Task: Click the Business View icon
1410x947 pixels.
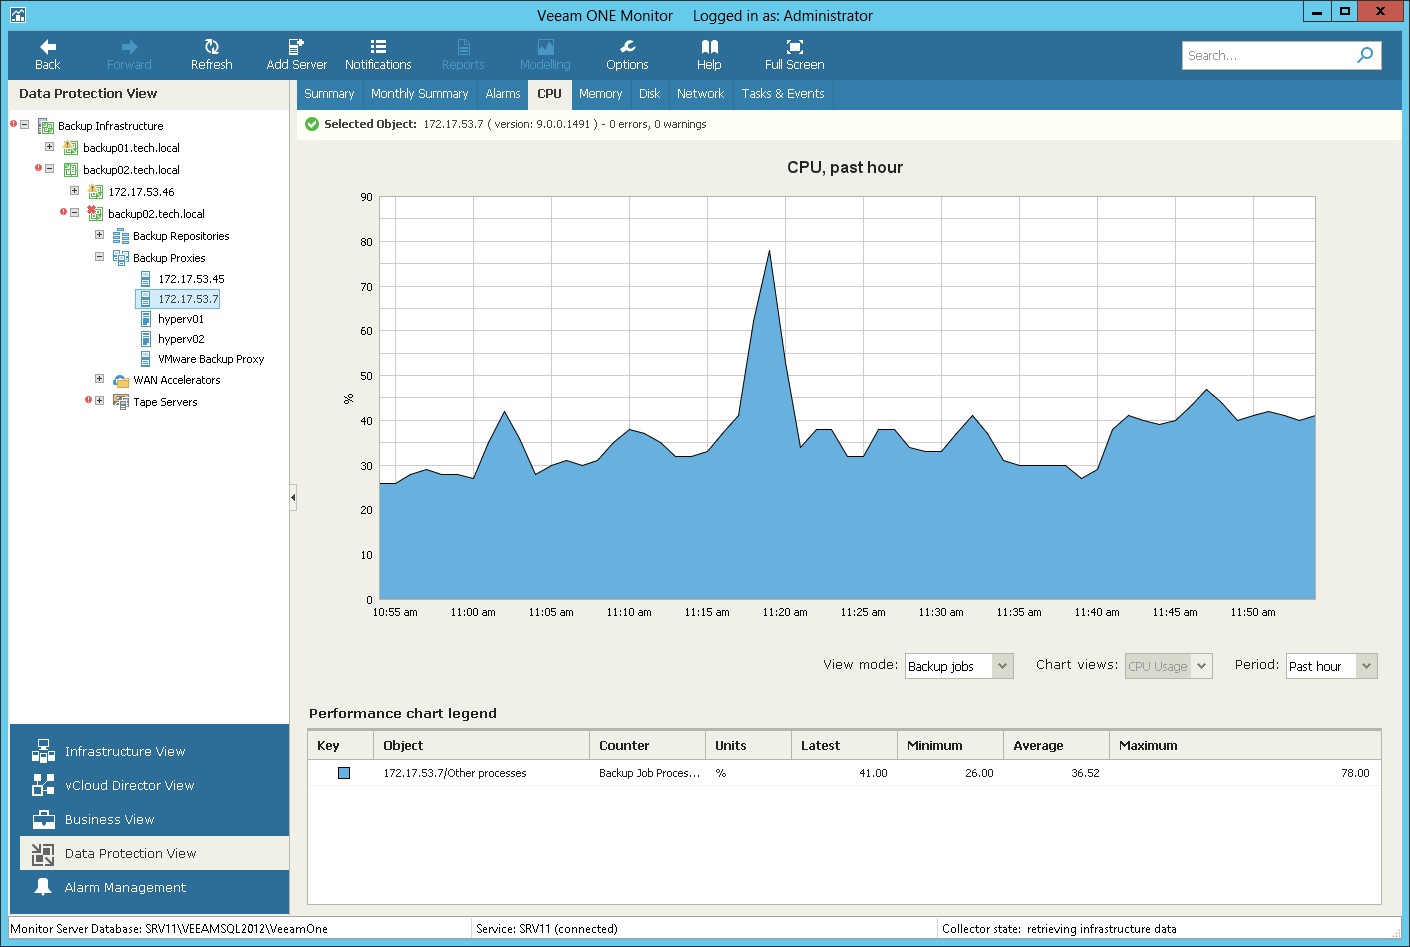Action: pos(43,819)
